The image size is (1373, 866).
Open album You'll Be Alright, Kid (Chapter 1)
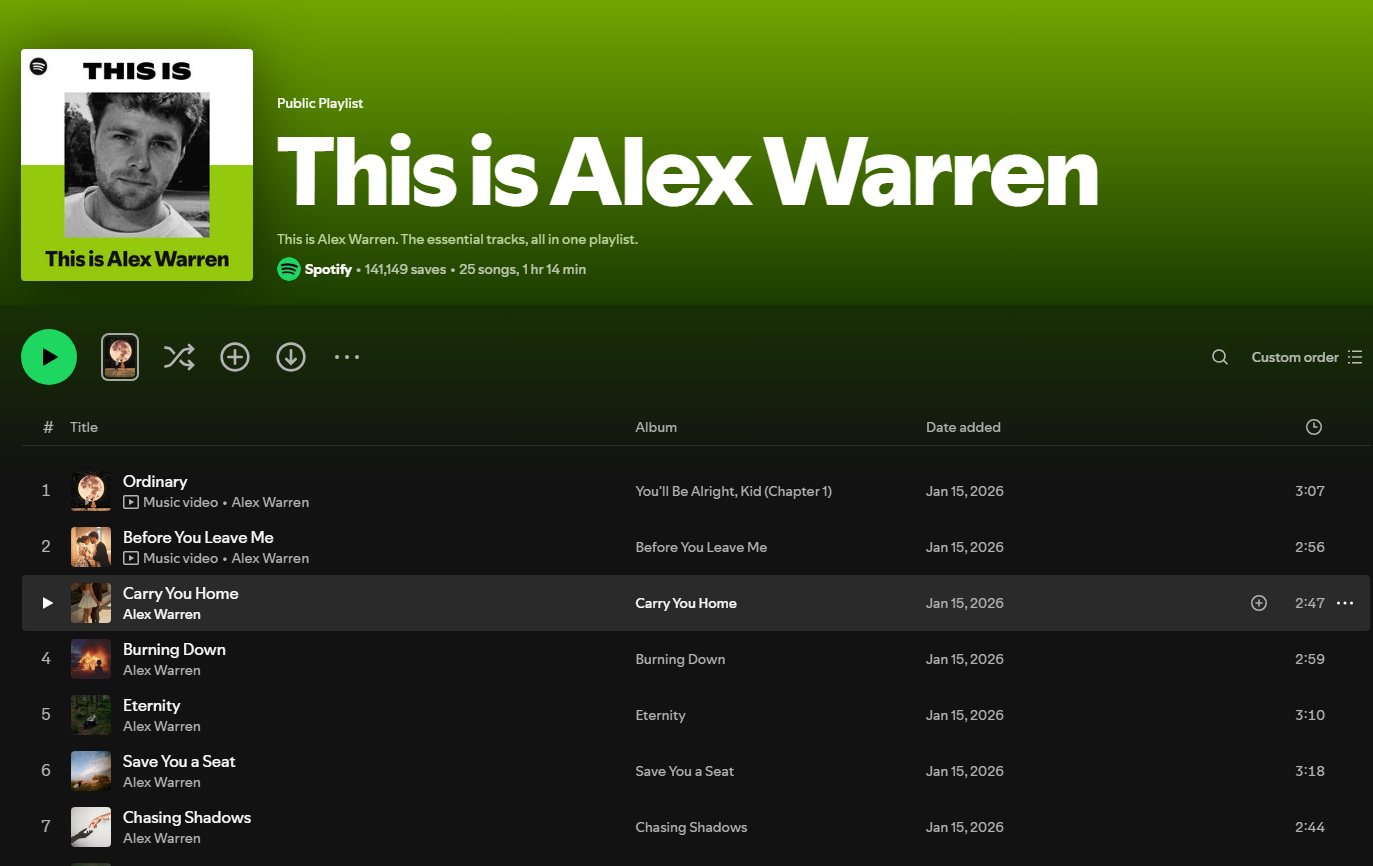point(734,491)
